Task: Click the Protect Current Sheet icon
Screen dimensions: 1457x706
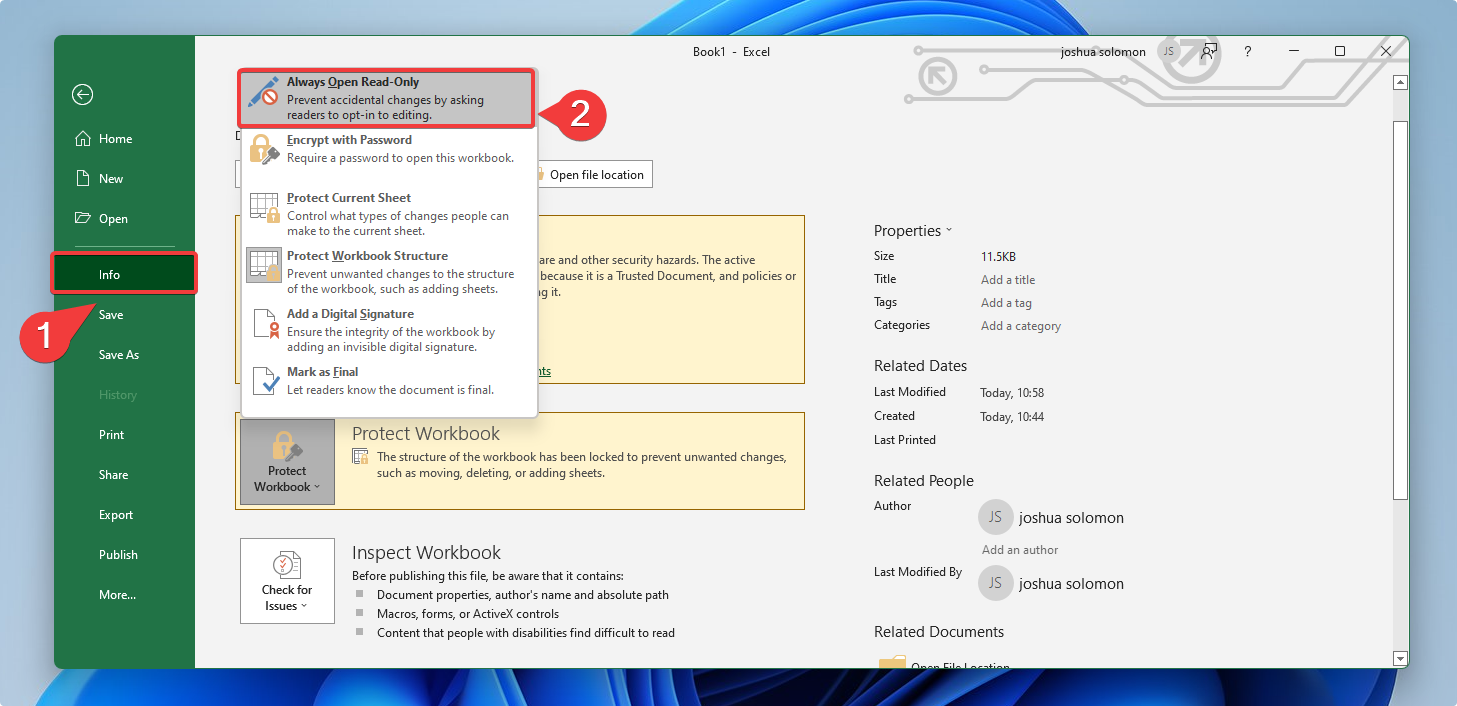Action: click(x=264, y=208)
